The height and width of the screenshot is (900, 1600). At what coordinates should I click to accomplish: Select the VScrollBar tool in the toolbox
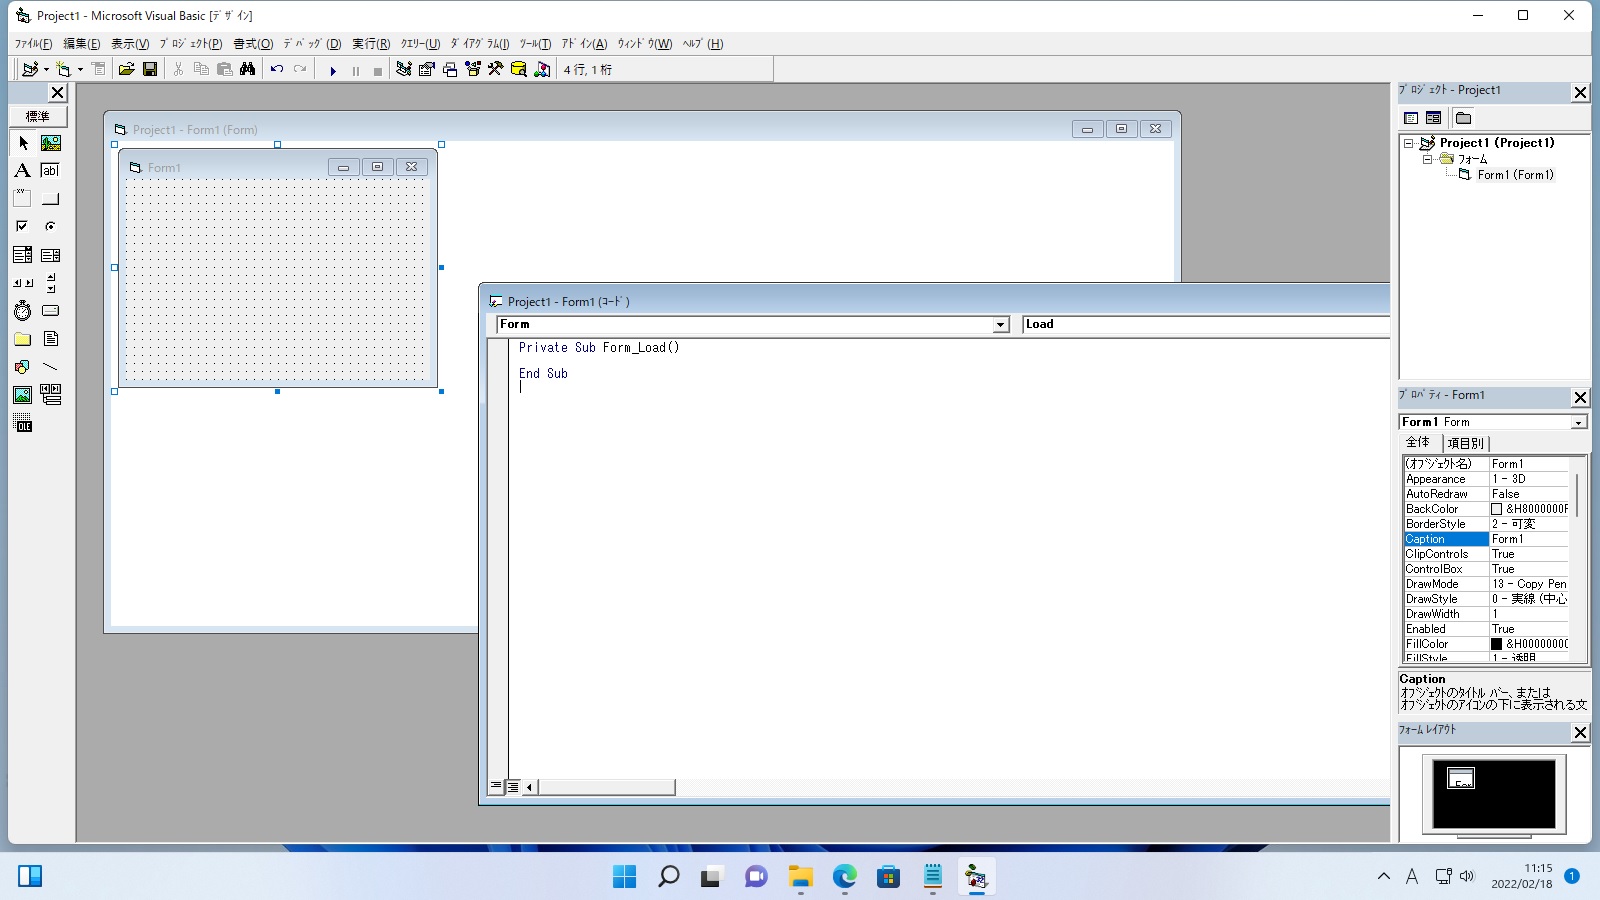coord(51,283)
